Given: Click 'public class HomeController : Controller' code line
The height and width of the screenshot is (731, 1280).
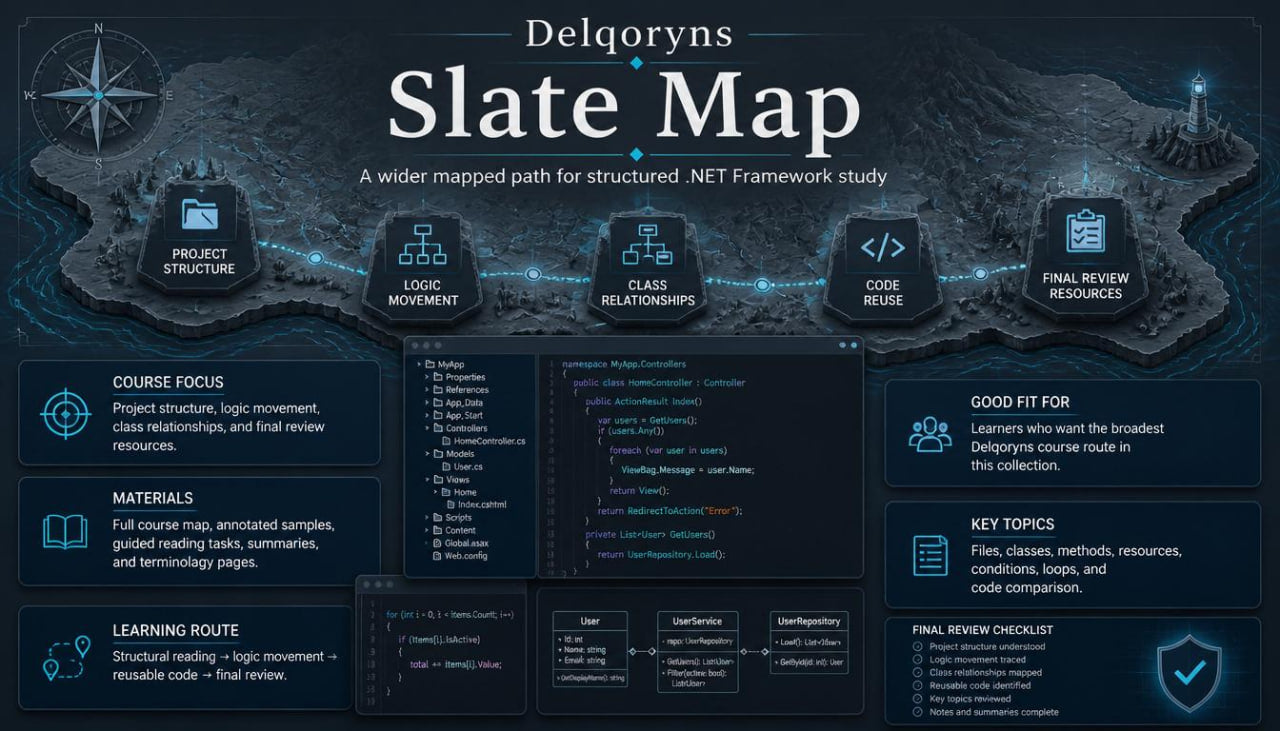Looking at the screenshot, I should (x=660, y=382).
